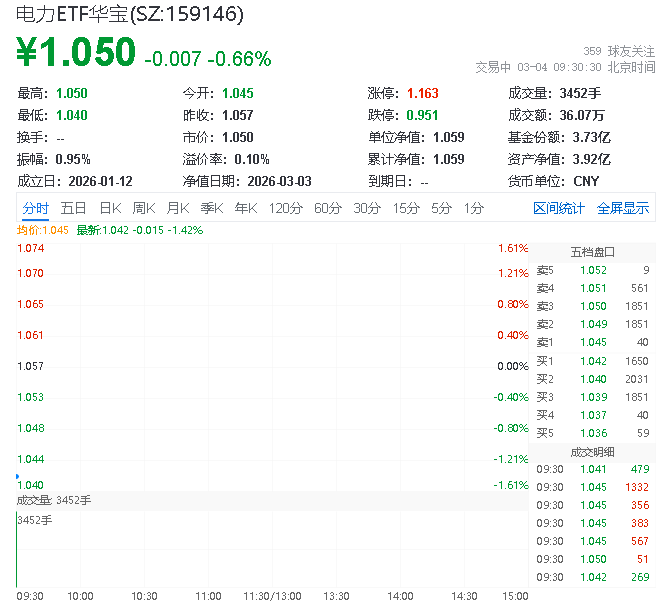Open the 日K candlestick tab
This screenshot has width=656, height=615.
(109, 208)
